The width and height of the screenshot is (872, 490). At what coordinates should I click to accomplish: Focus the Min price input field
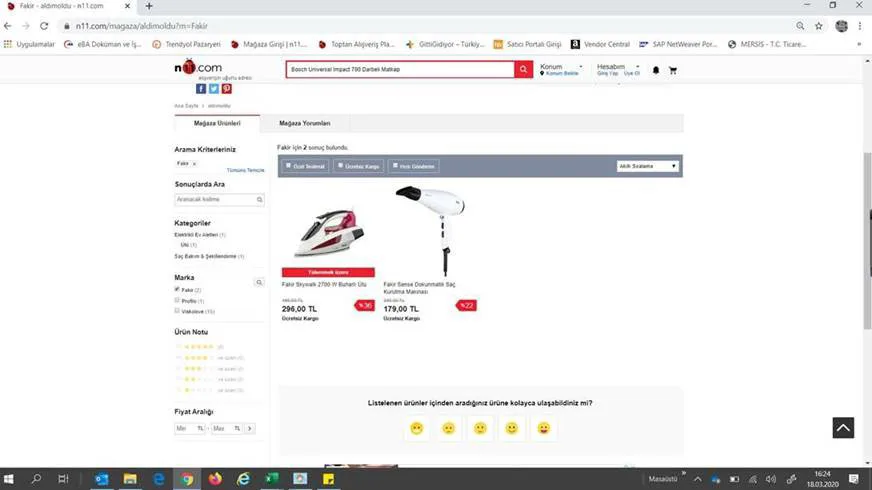pyautogui.click(x=190, y=428)
